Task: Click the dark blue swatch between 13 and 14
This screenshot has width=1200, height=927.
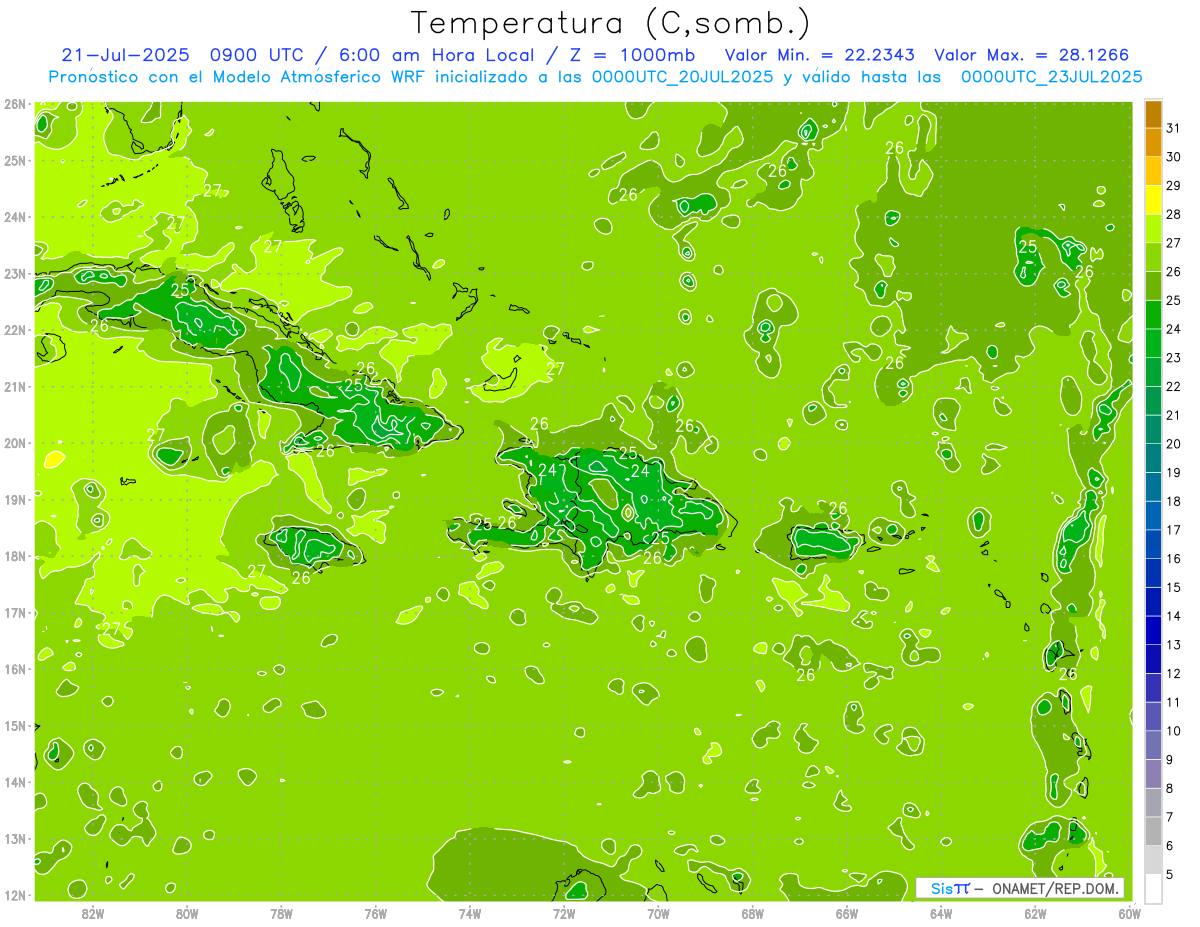Action: pos(1153,631)
